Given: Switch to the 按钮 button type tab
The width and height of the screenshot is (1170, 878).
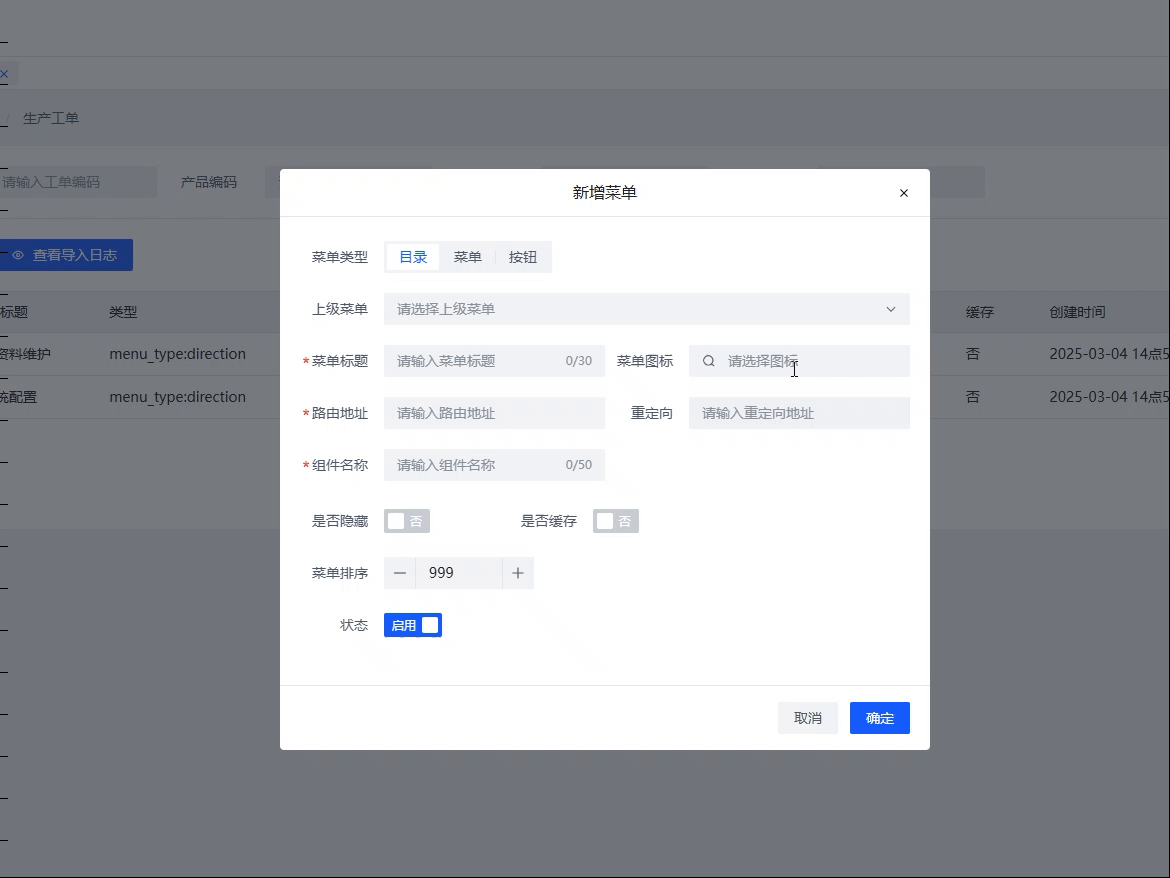Looking at the screenshot, I should tap(523, 256).
